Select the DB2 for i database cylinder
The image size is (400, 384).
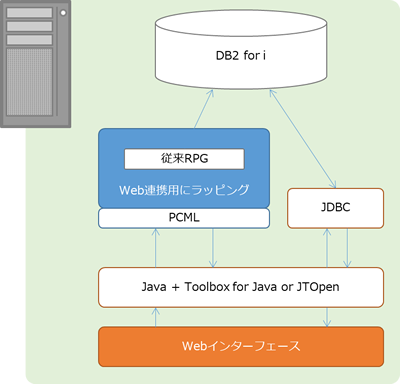pos(241,49)
